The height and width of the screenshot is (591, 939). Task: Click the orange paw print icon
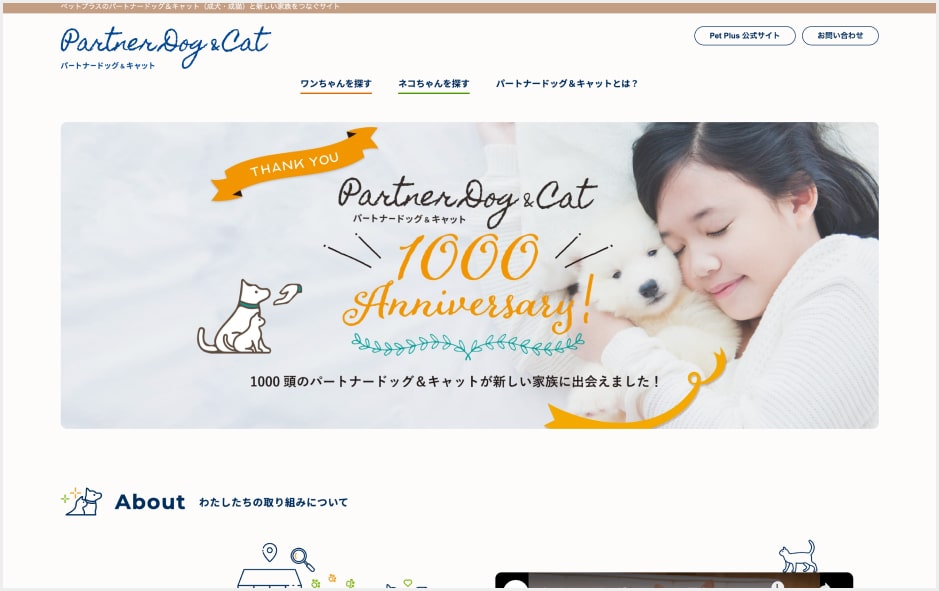click(x=332, y=578)
